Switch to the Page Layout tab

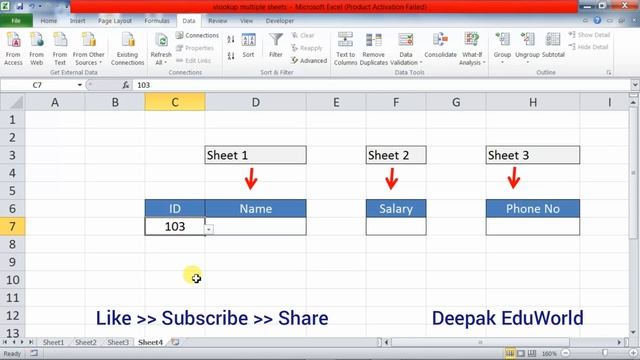115,20
